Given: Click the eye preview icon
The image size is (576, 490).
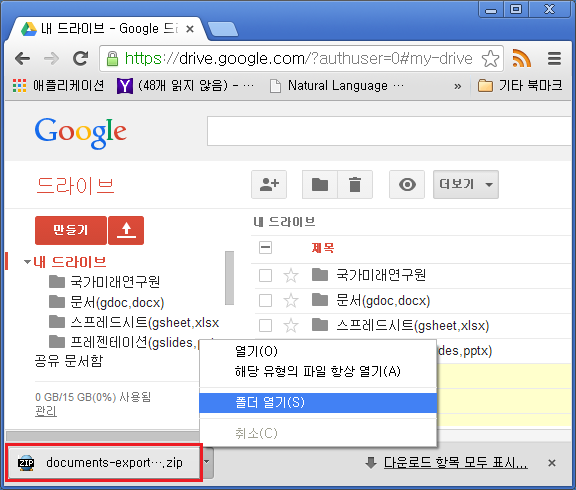Looking at the screenshot, I should pyautogui.click(x=407, y=184).
